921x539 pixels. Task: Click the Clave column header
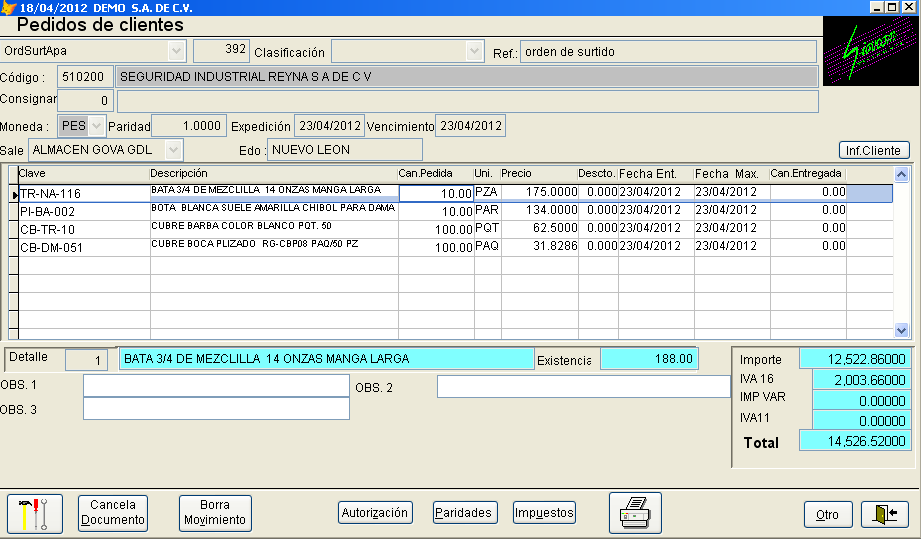point(83,173)
